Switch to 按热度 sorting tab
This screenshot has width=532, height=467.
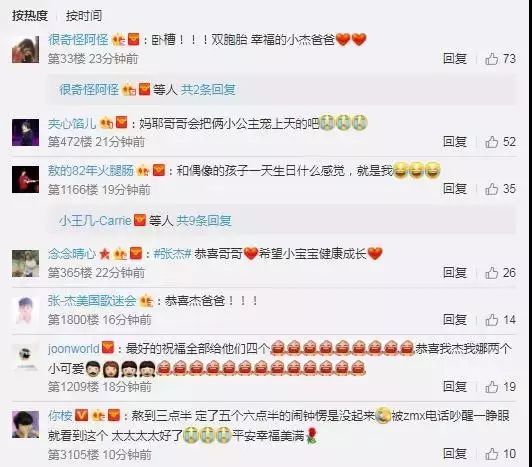click(x=30, y=15)
